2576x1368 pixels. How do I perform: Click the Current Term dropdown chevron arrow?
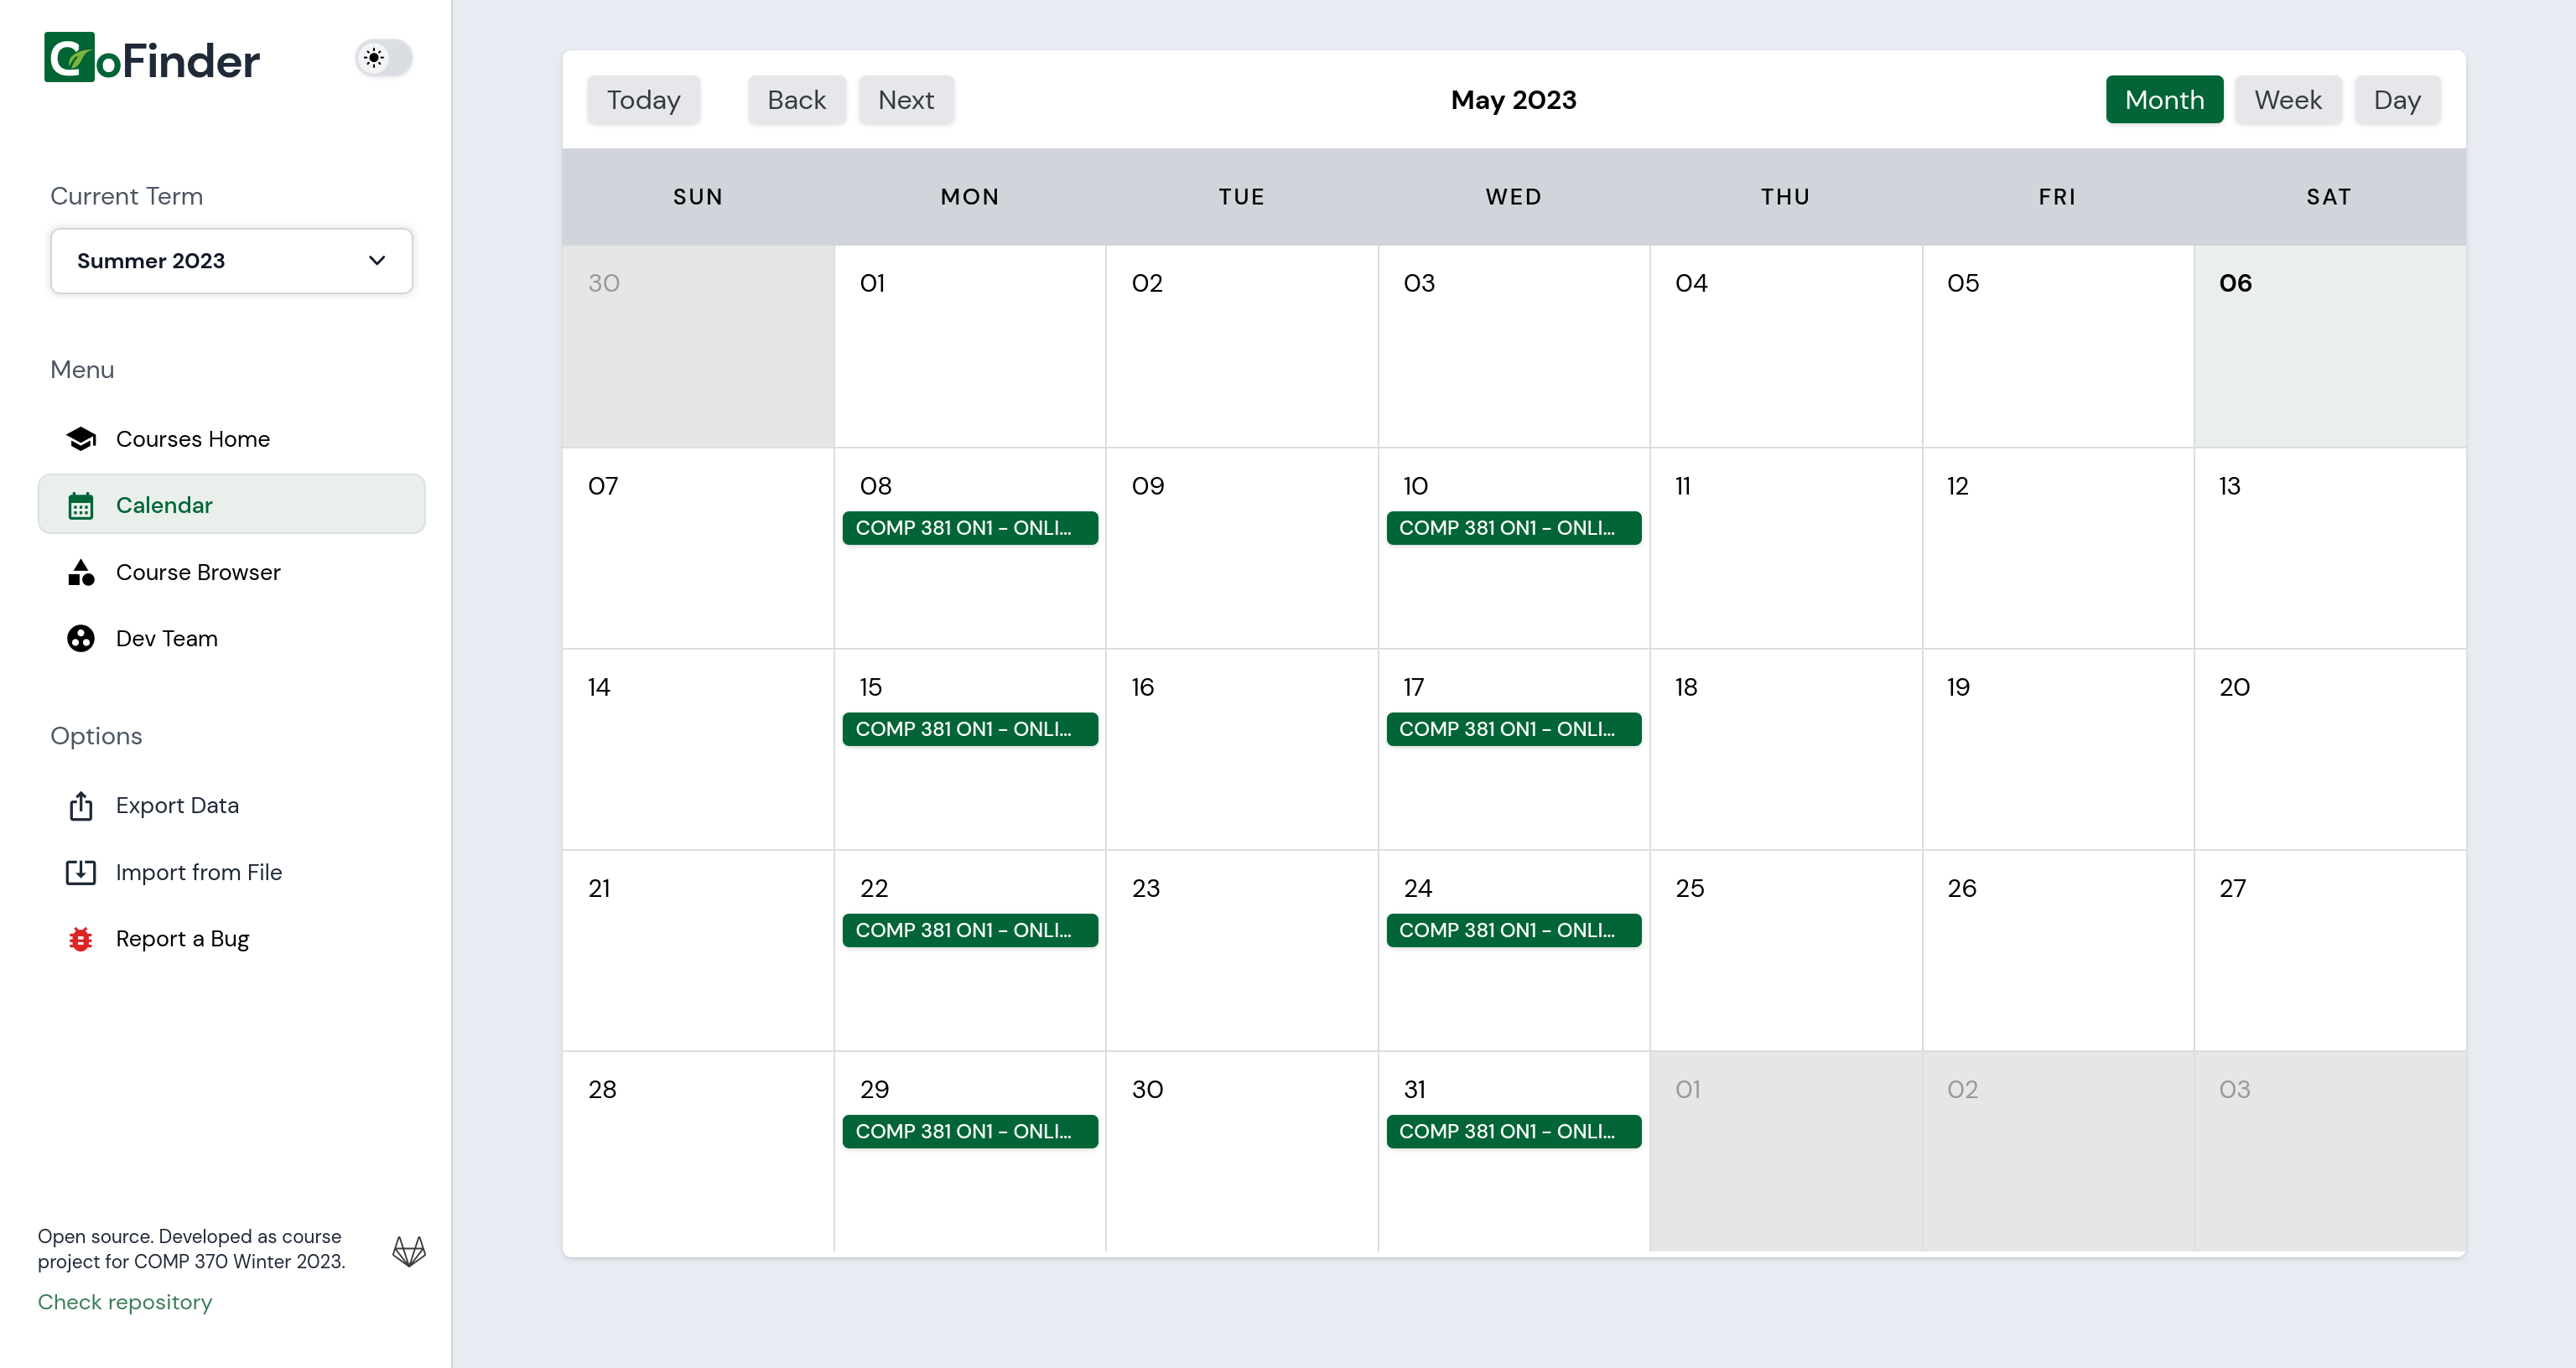tap(377, 261)
